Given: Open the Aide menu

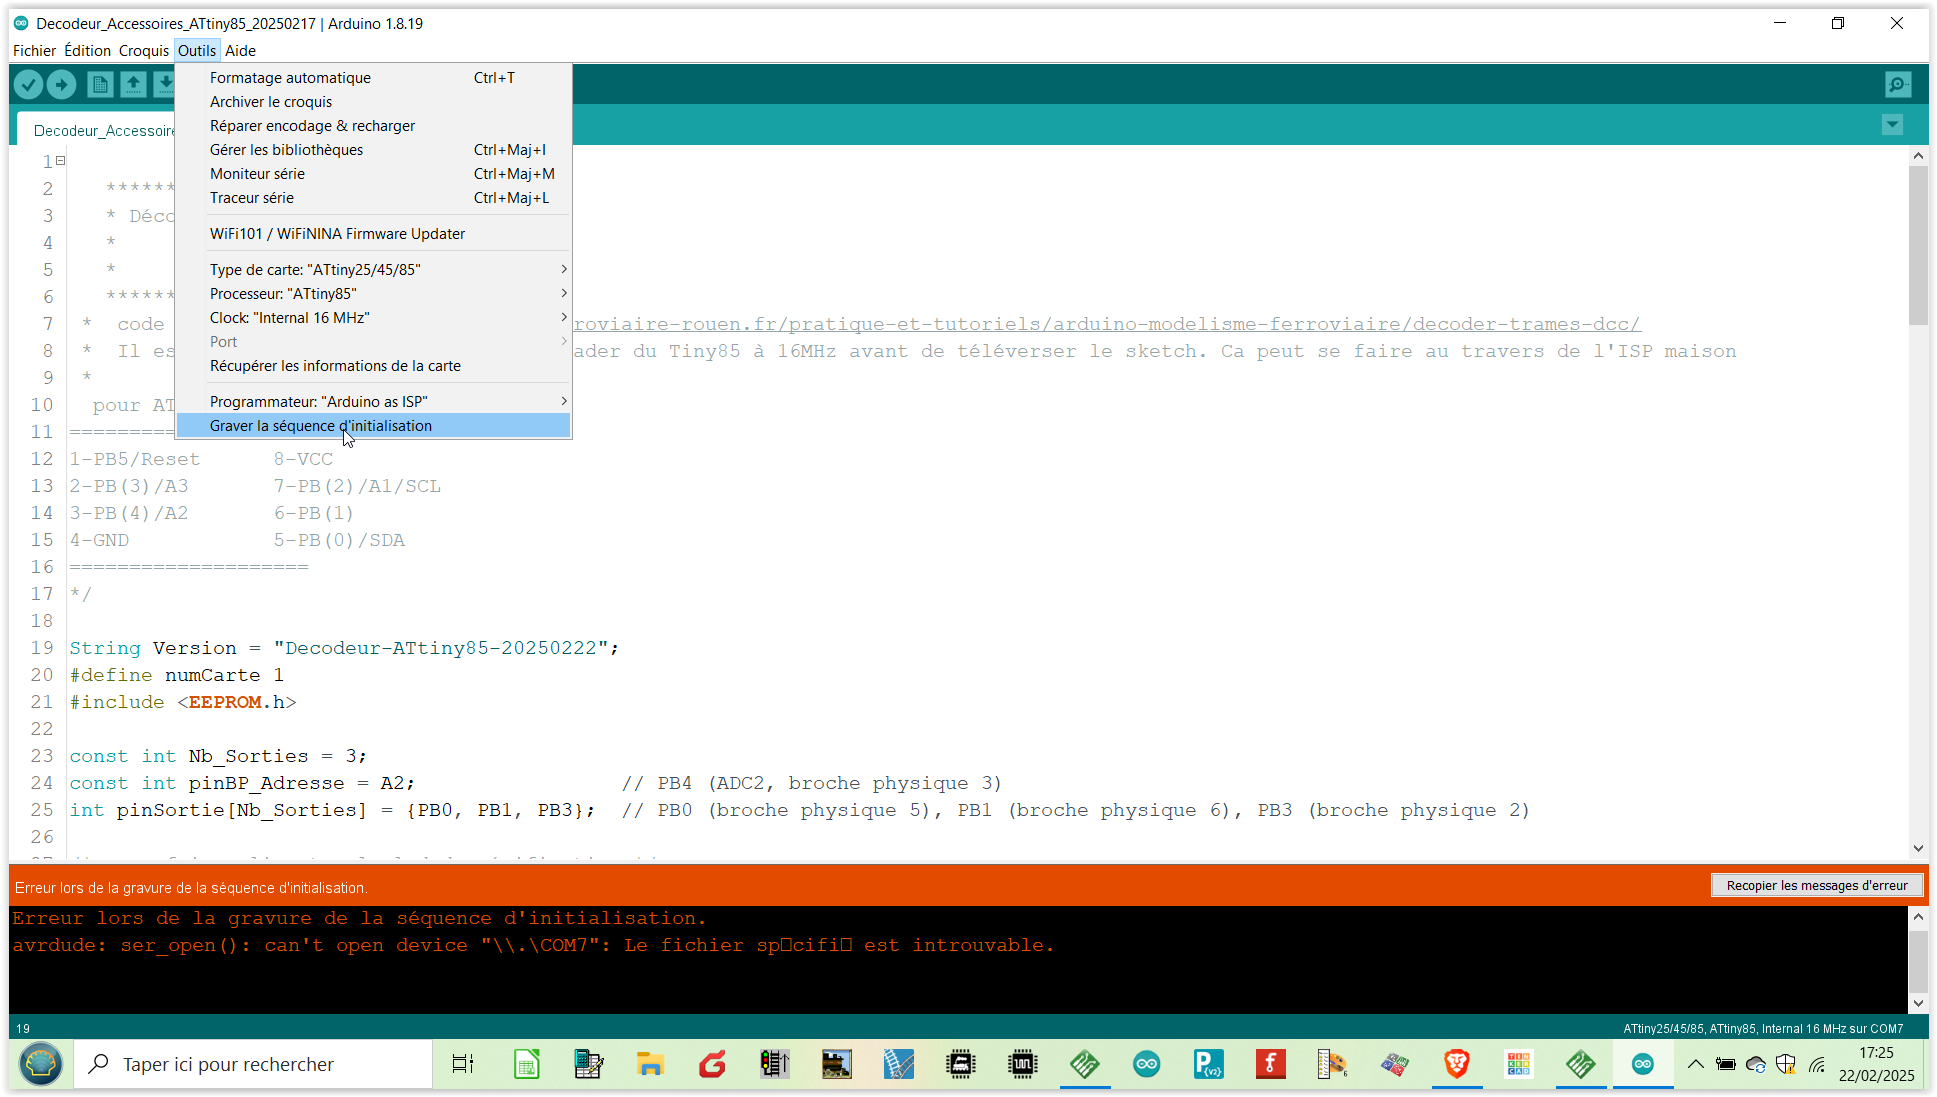Looking at the screenshot, I should point(240,50).
